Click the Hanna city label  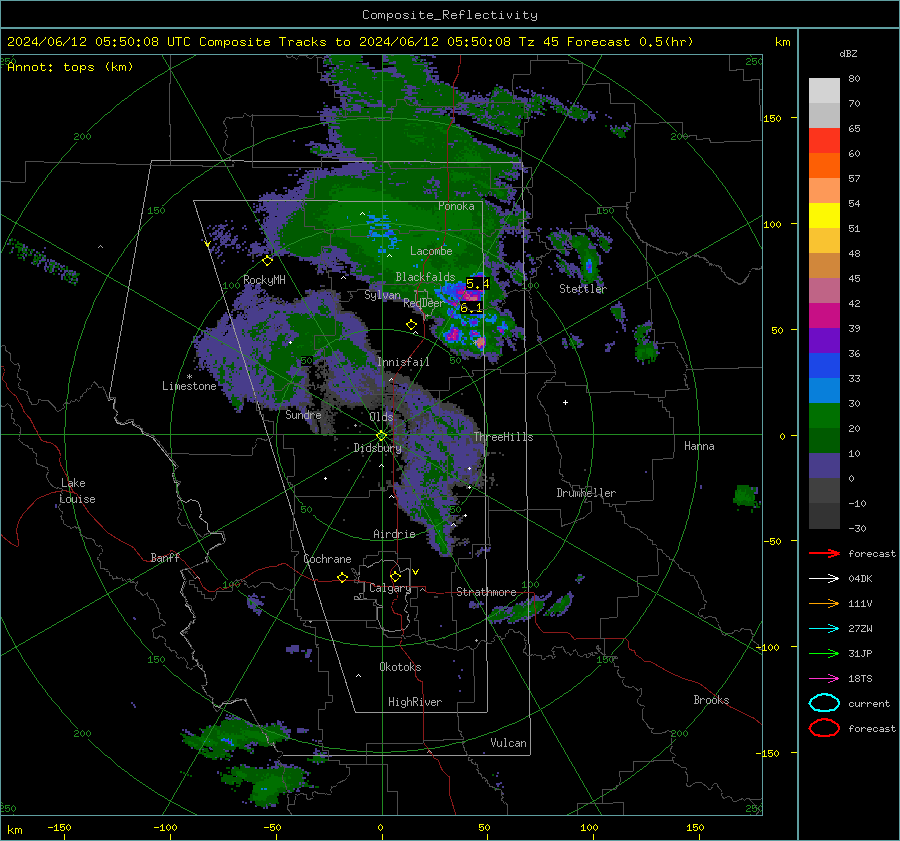tap(699, 446)
